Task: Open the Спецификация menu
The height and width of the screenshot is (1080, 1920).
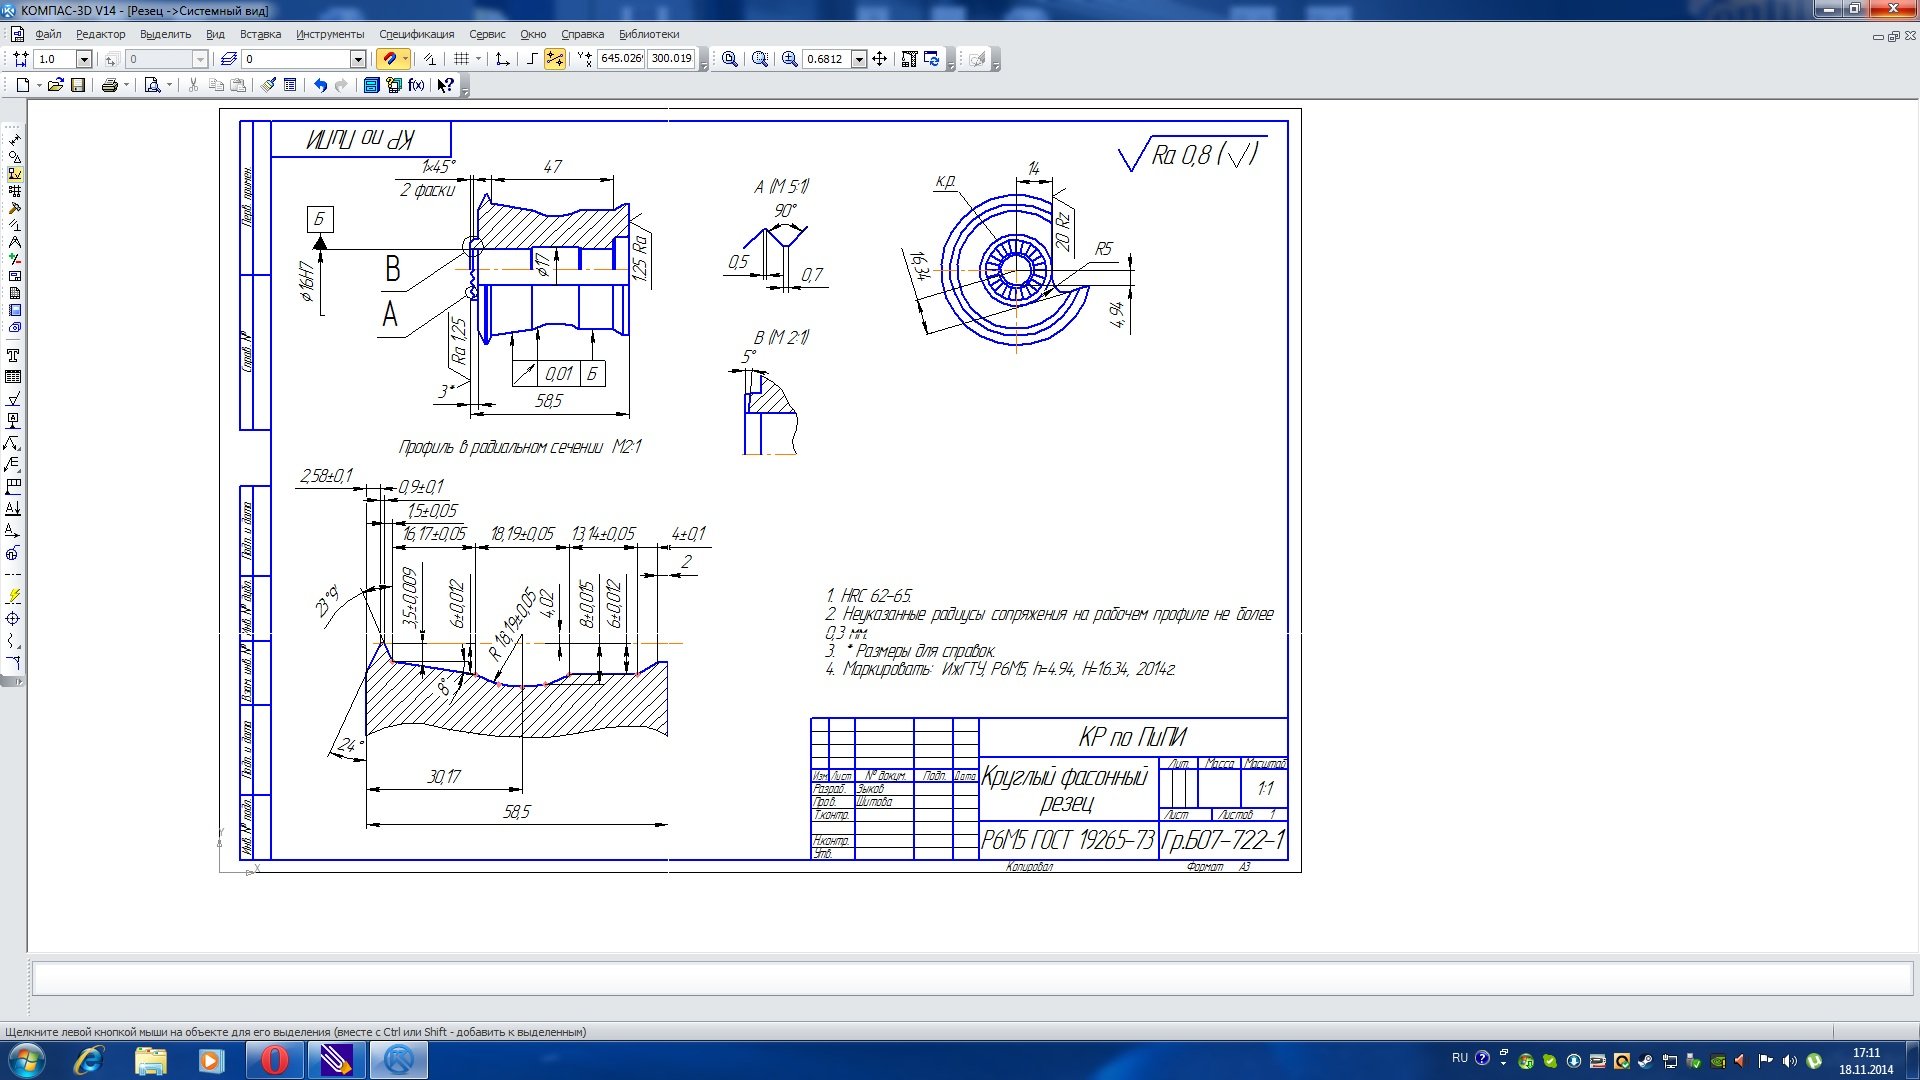Action: click(416, 34)
